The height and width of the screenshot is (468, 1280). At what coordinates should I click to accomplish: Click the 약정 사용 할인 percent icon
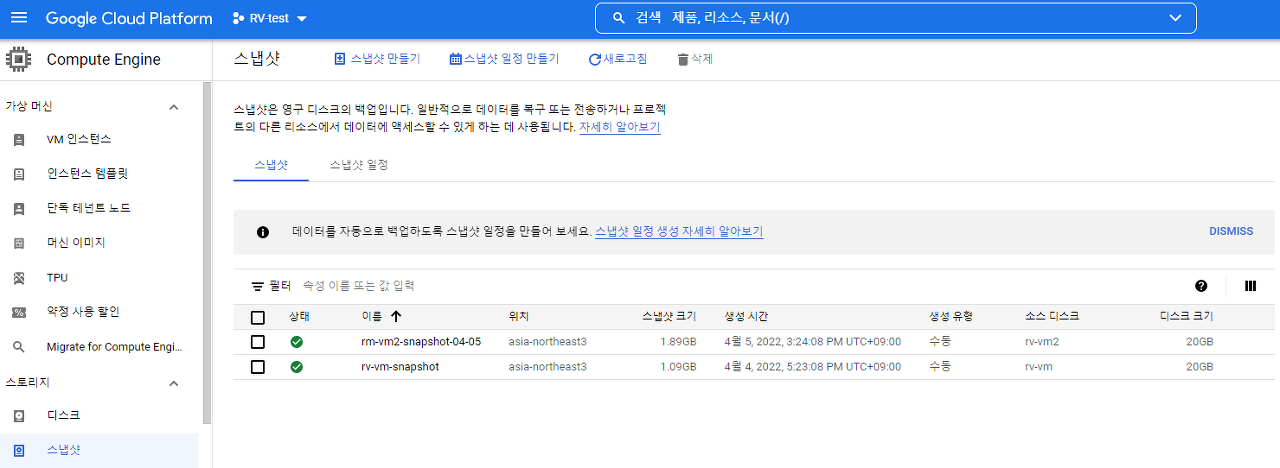click(18, 312)
